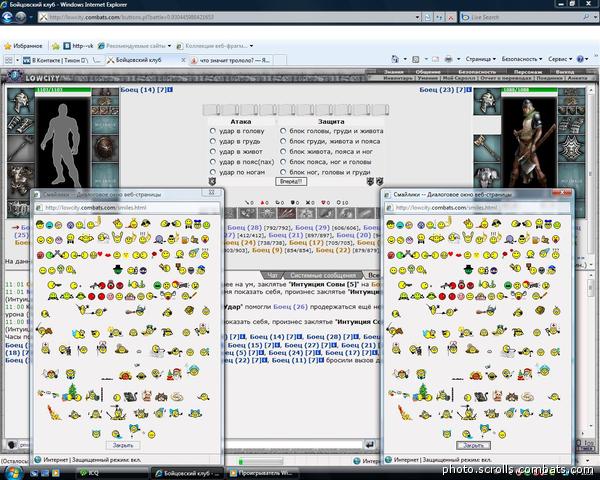Open the Безопасность dropdown in IE command bar
This screenshot has height=480, width=600.
(522, 59)
